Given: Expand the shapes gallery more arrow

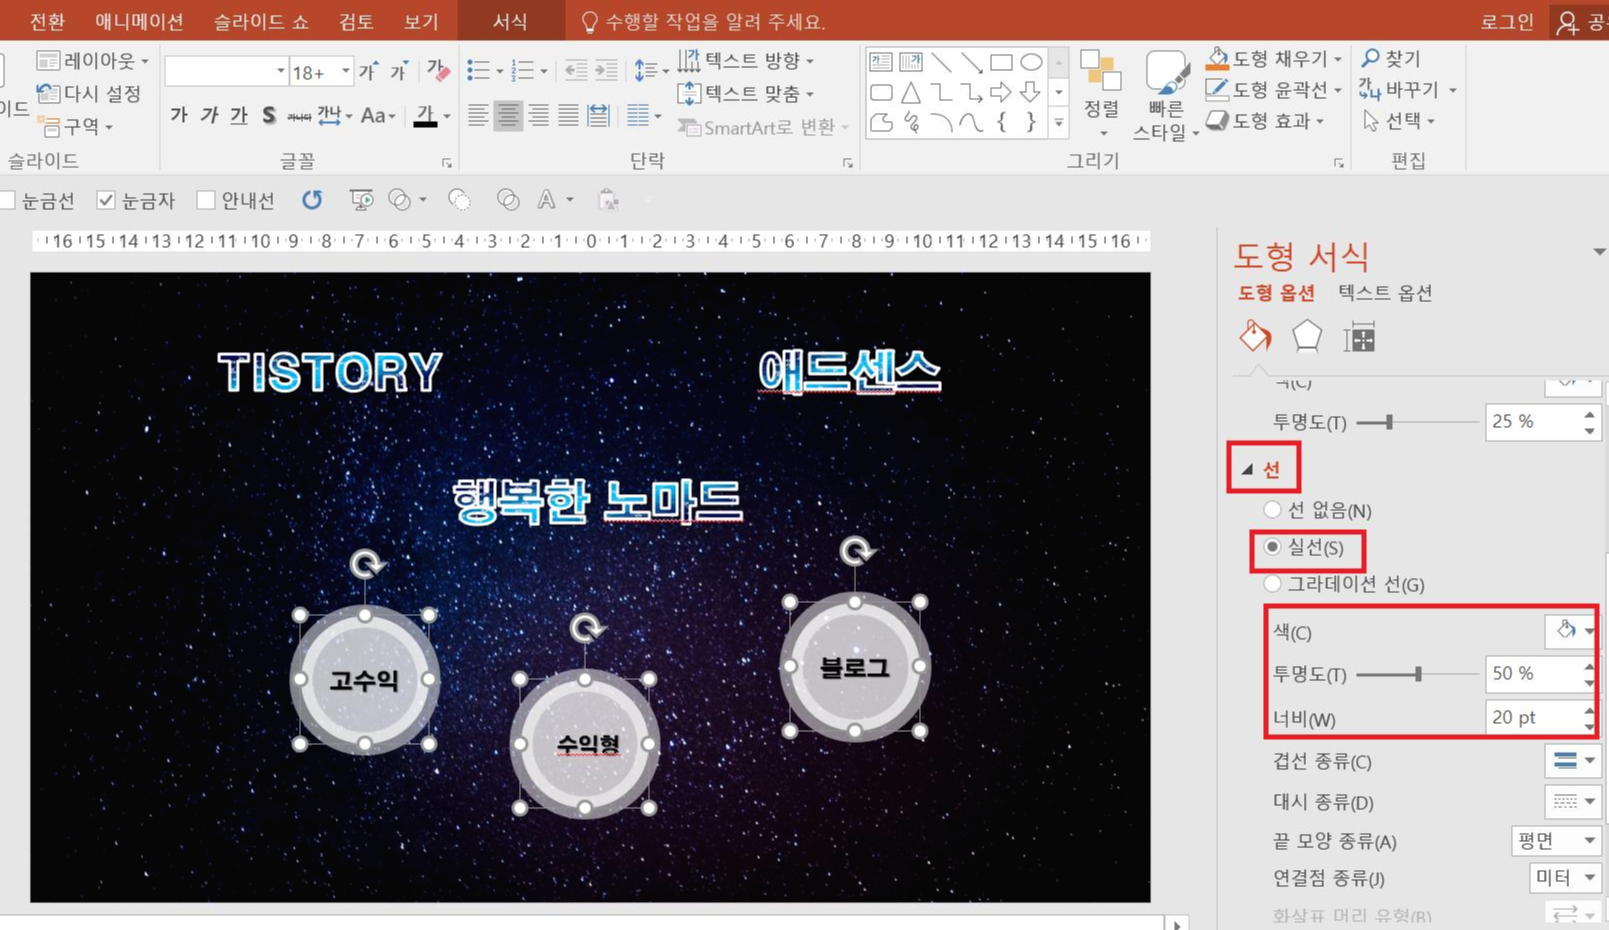Looking at the screenshot, I should (1059, 124).
